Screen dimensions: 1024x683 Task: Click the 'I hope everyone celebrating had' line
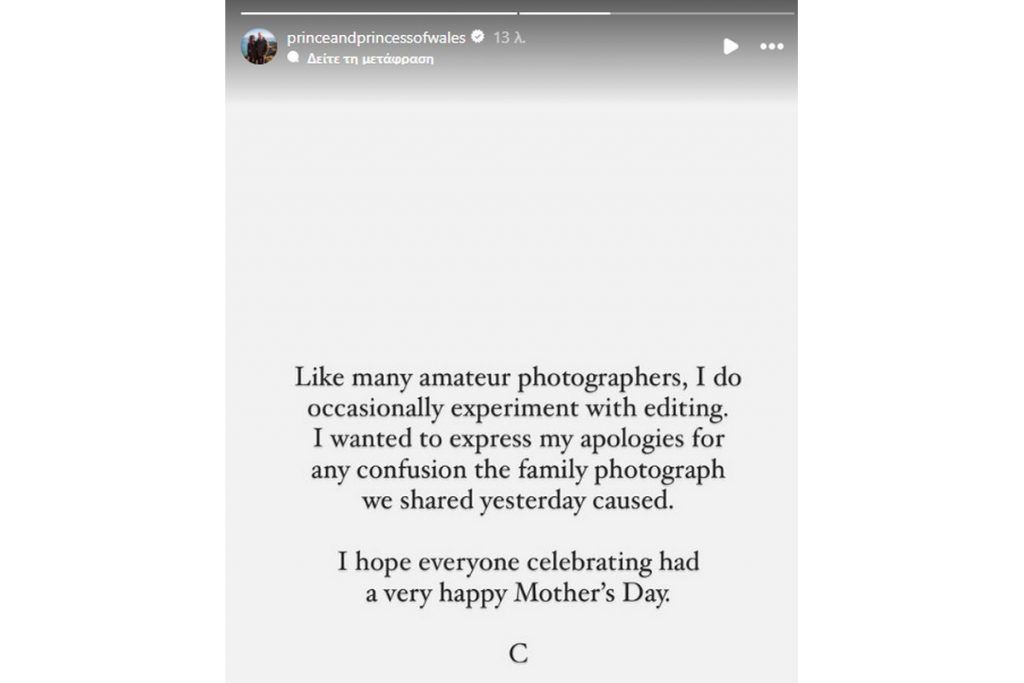click(x=517, y=562)
